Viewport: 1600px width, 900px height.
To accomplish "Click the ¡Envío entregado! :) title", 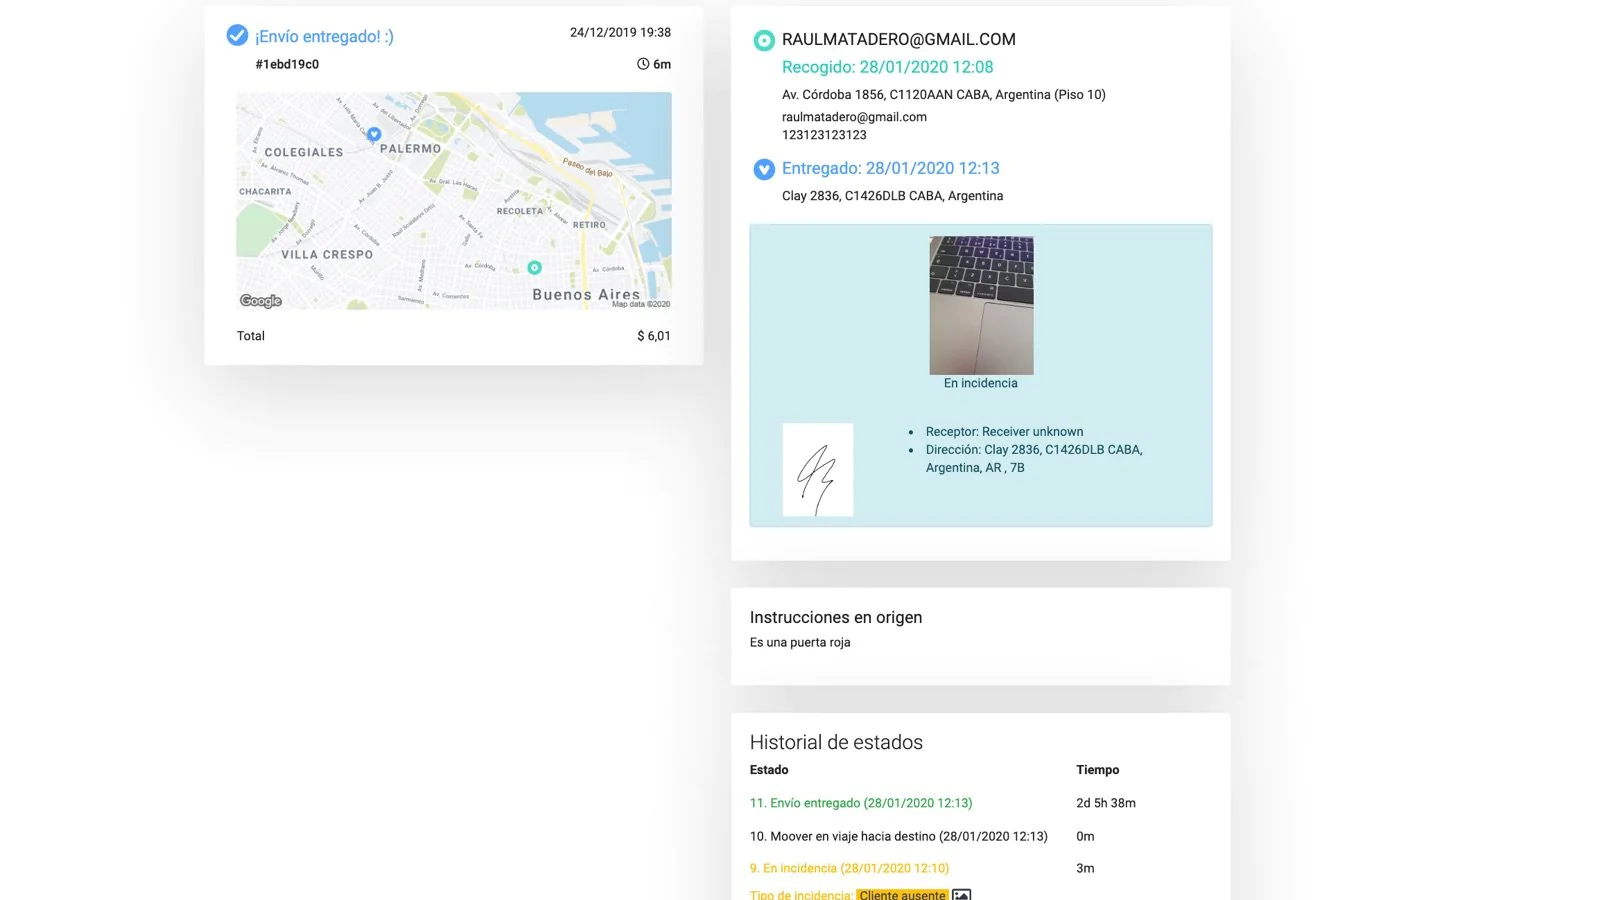I will 324,36.
